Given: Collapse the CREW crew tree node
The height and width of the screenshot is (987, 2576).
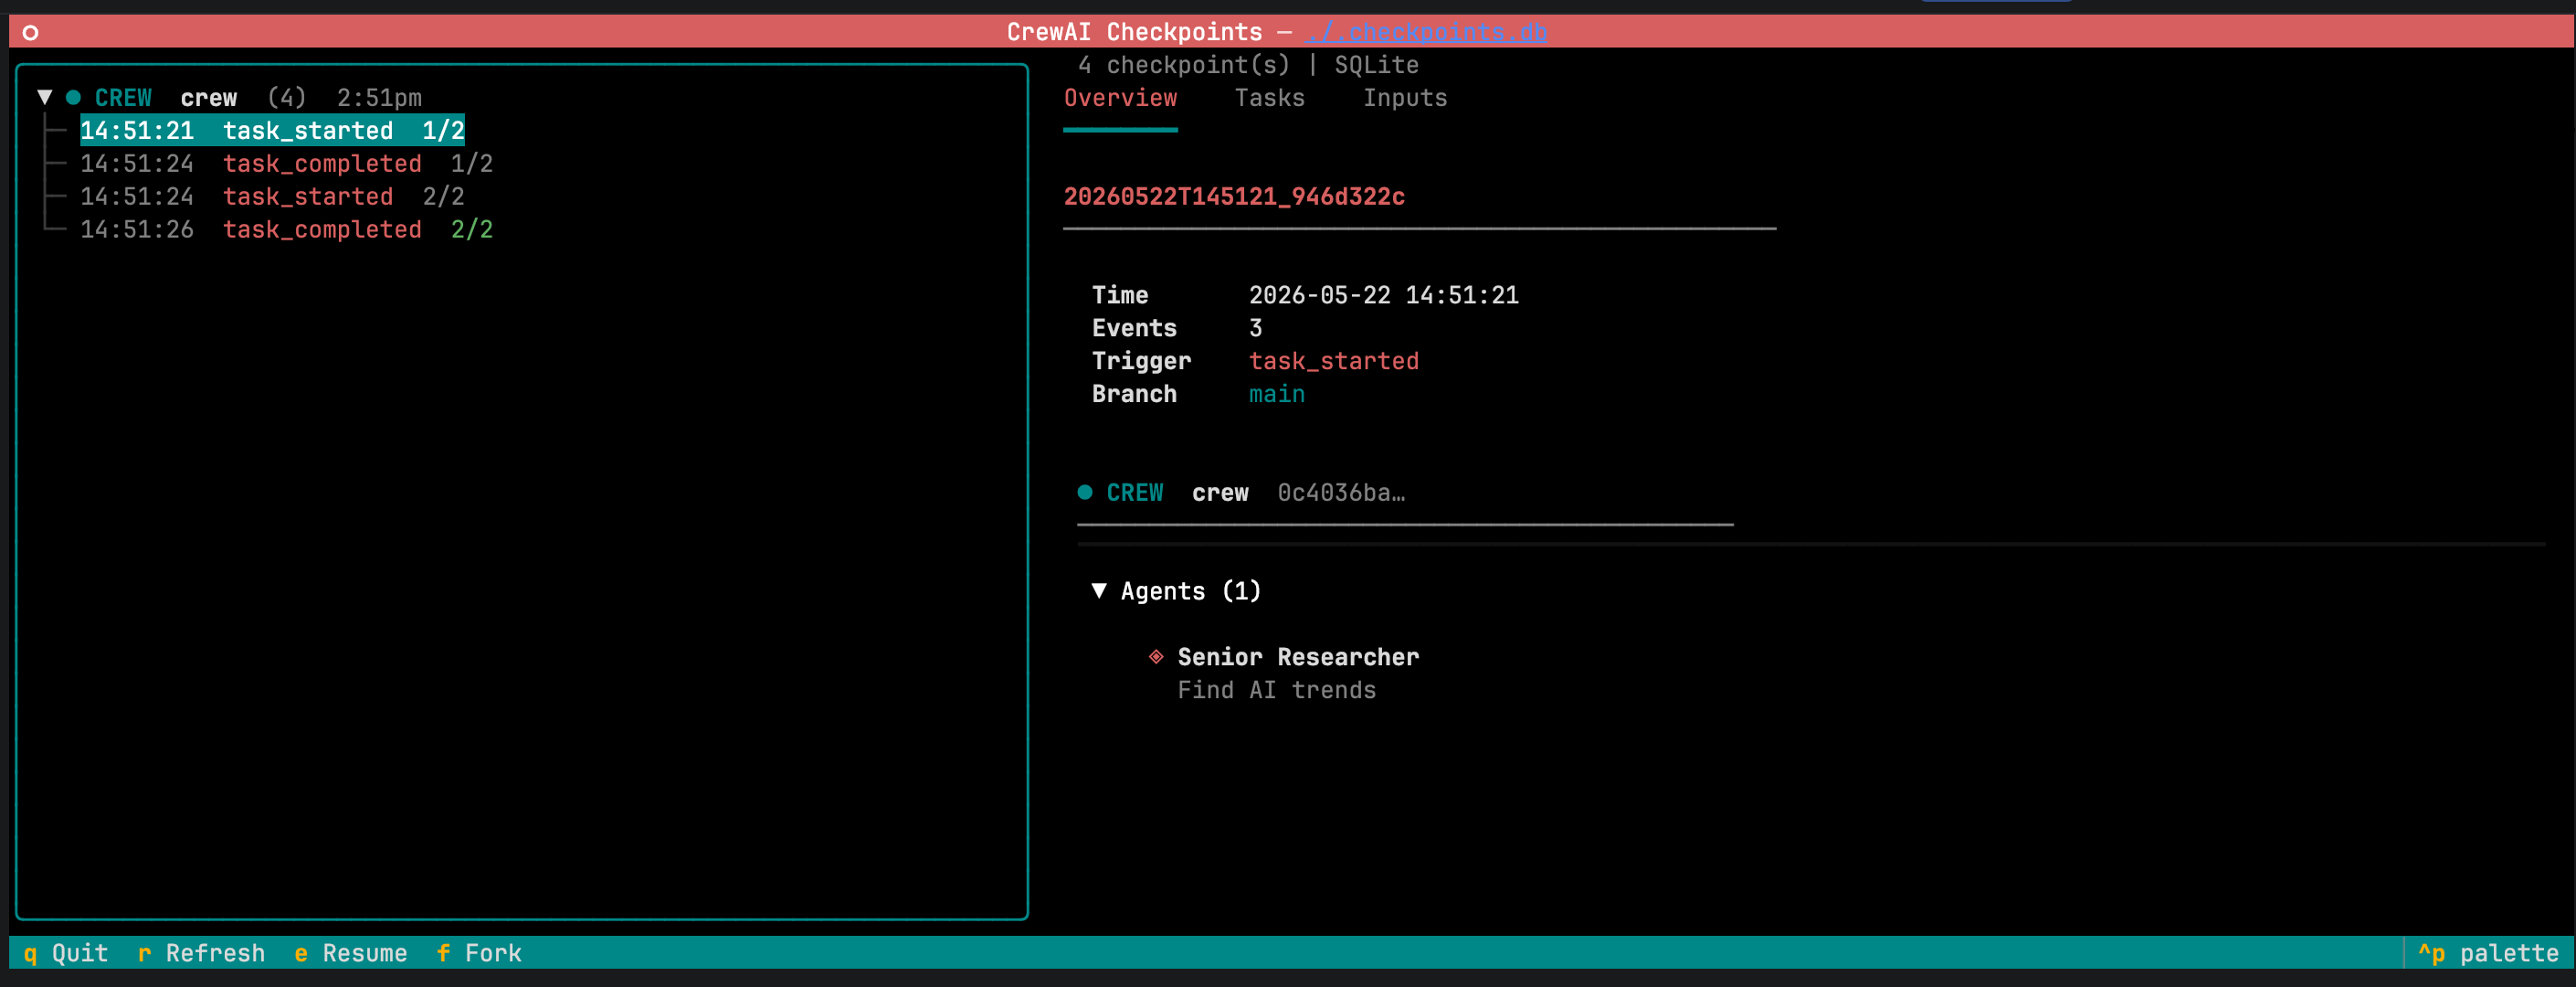Looking at the screenshot, I should [x=44, y=97].
